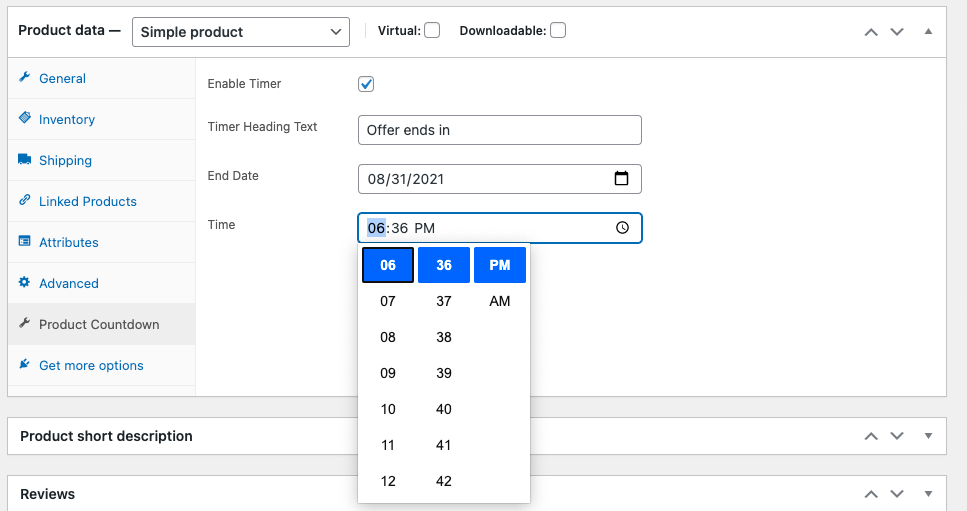
Task: Click the Attributes list icon
Action: click(25, 241)
